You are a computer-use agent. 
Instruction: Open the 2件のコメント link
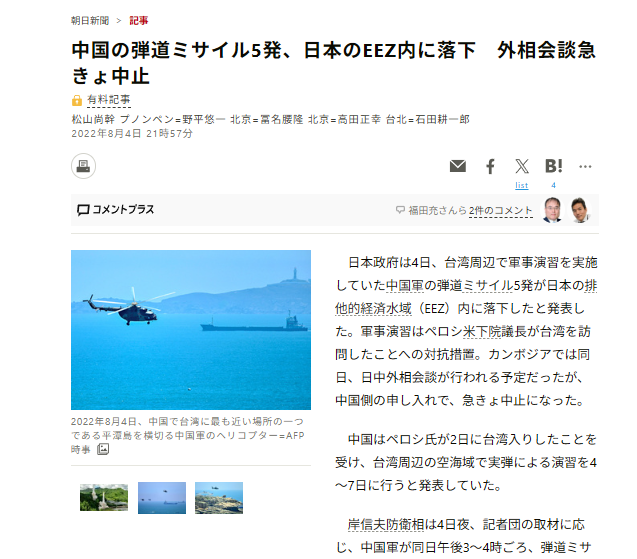pos(500,210)
